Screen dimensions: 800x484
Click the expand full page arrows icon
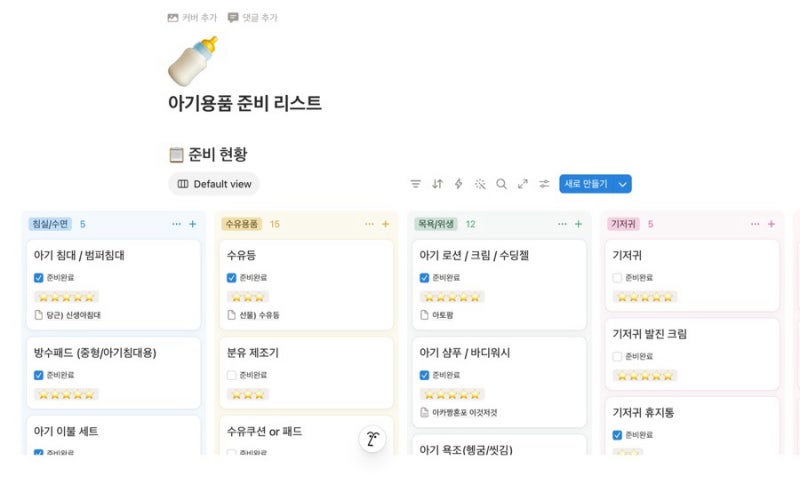523,184
